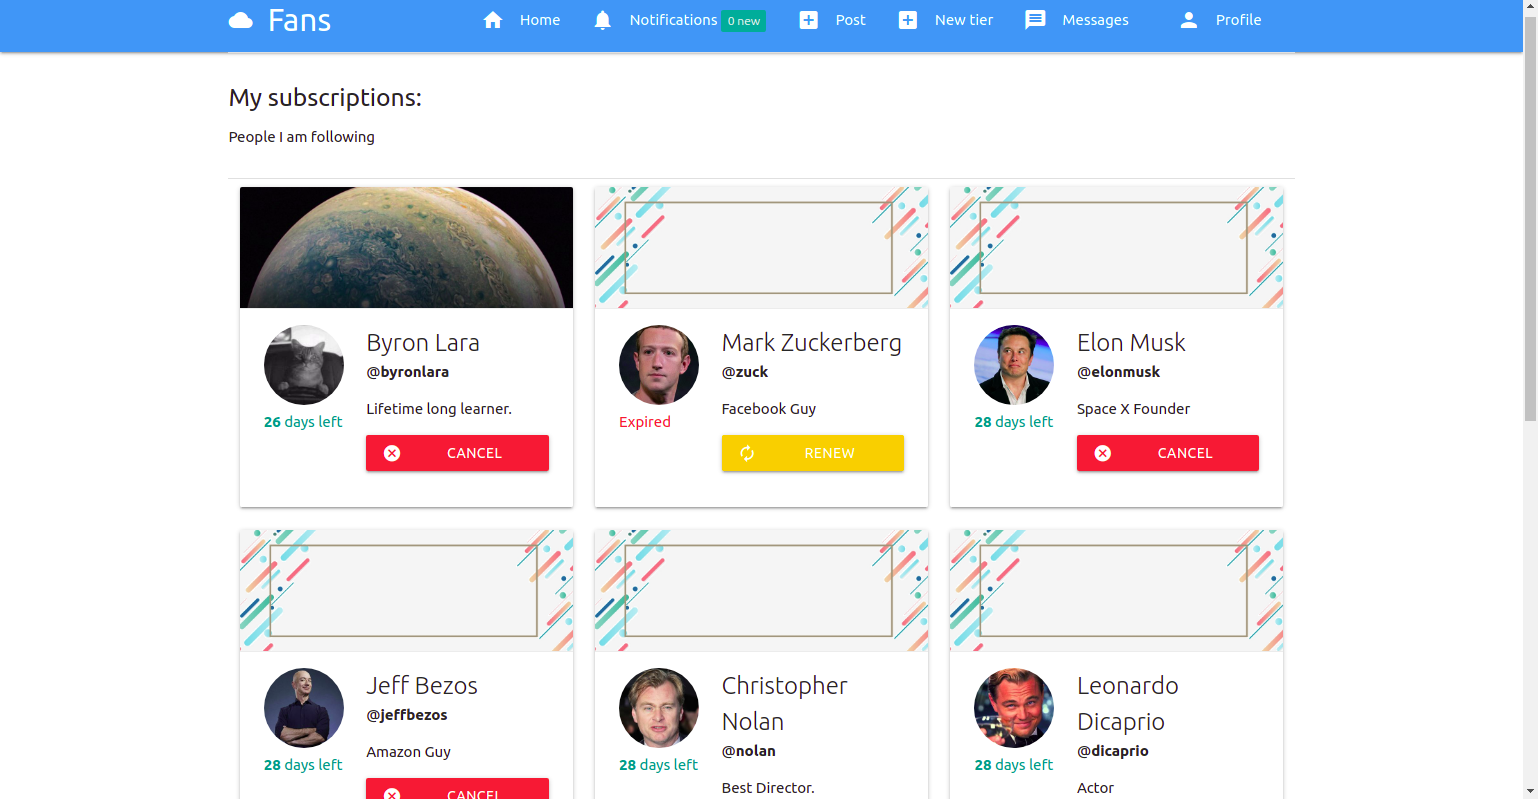Screen dimensions: 1538x799
Task: Click the @jeffbezos handle
Action: click(x=407, y=715)
